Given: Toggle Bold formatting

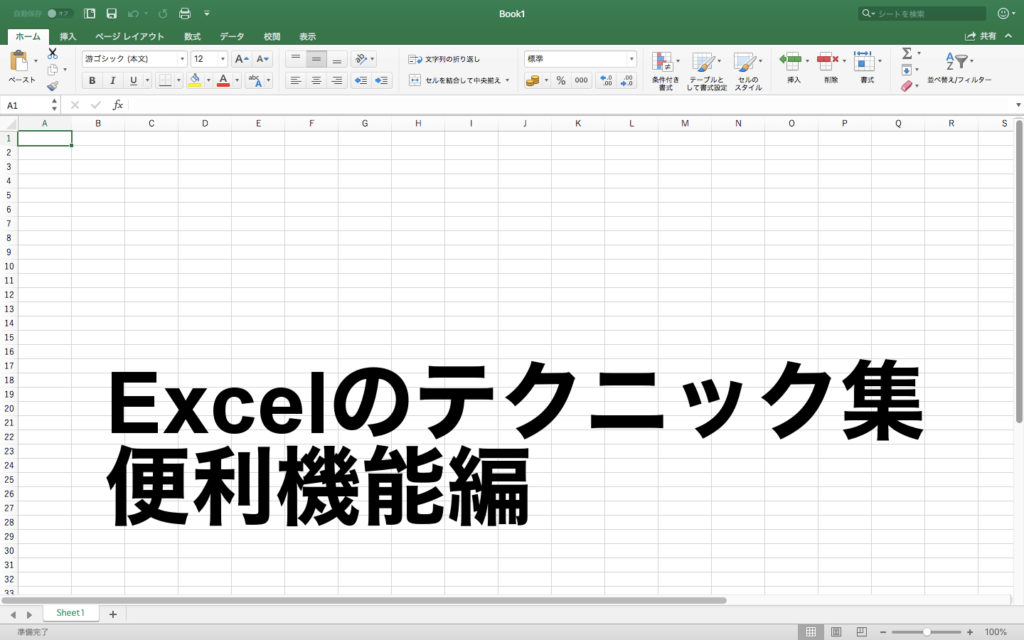Looking at the screenshot, I should pos(92,80).
